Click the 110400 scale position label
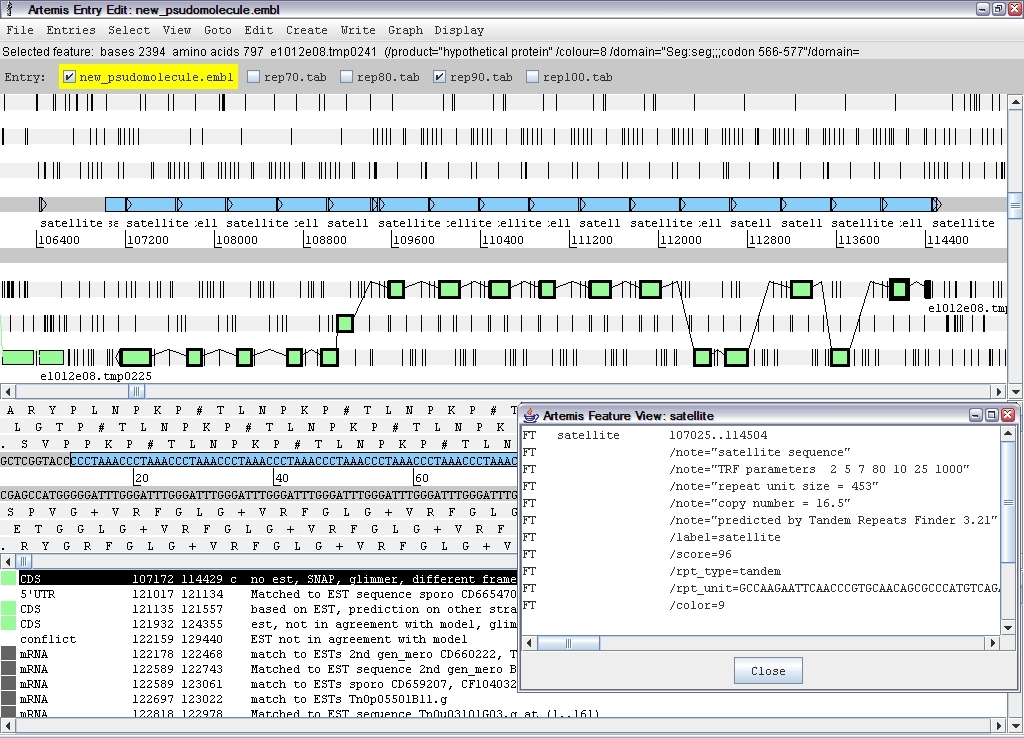 pyautogui.click(x=504, y=240)
